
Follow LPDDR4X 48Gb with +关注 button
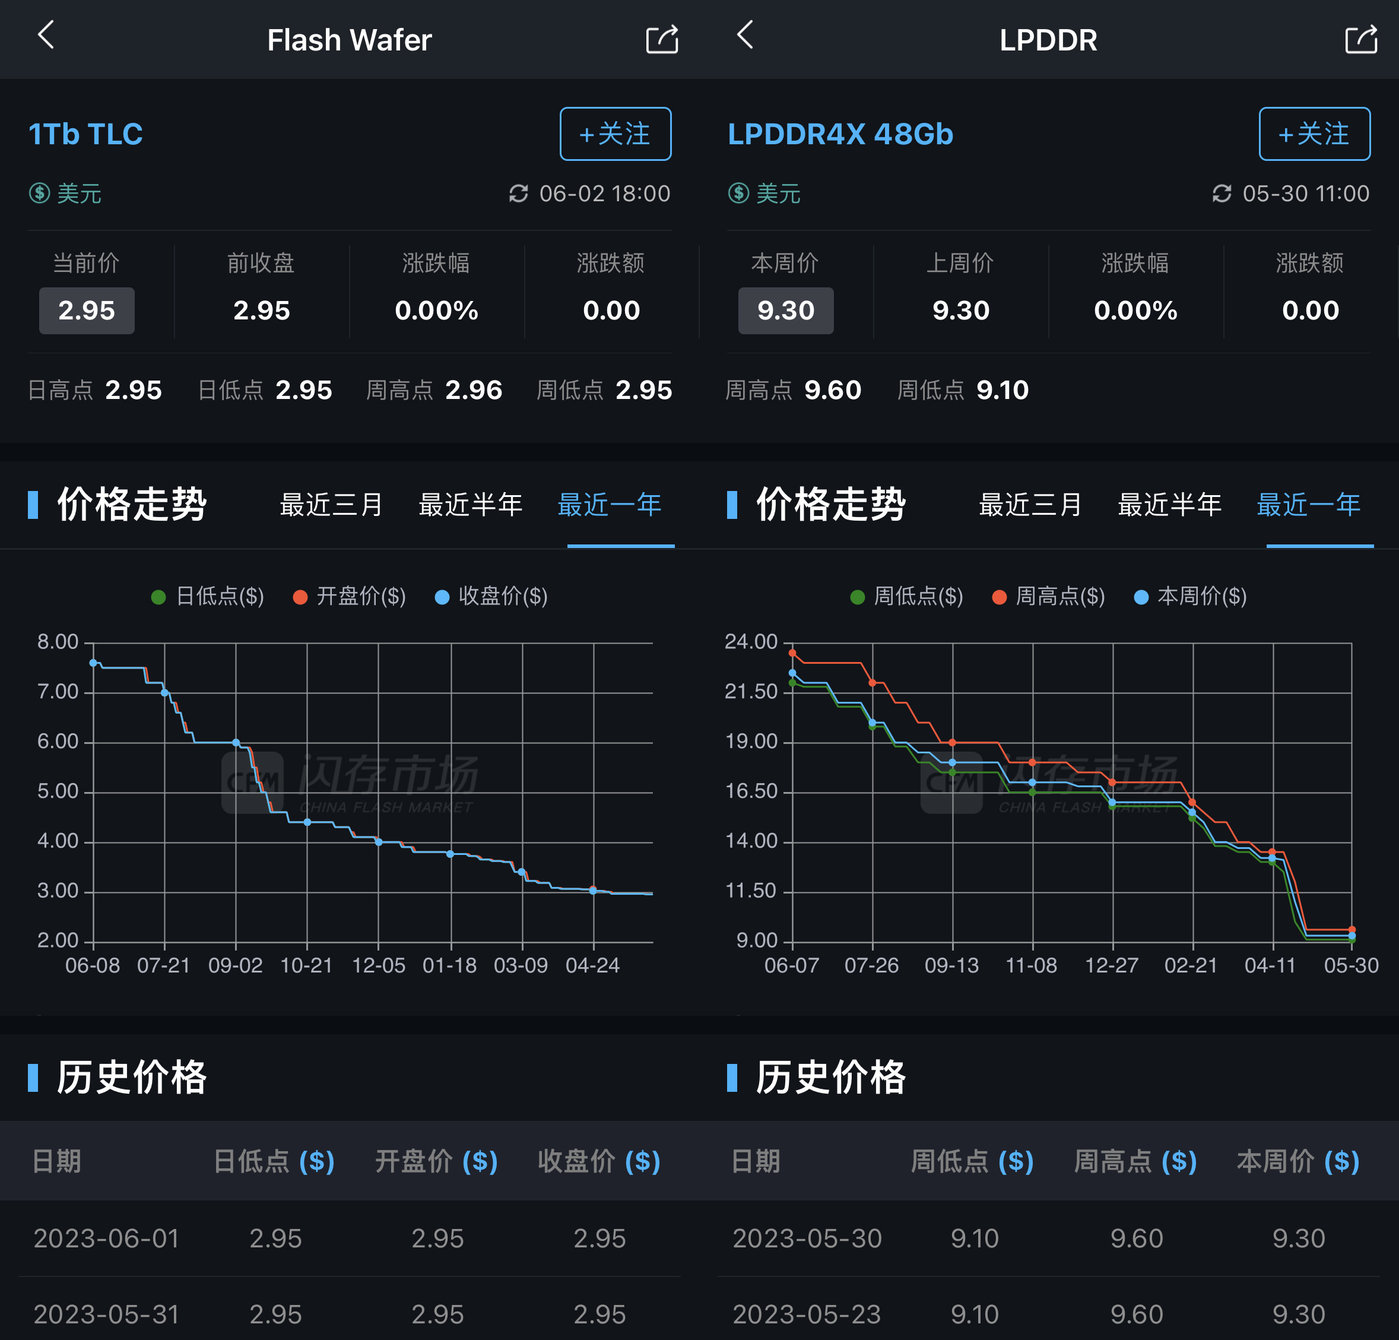pyautogui.click(x=1314, y=134)
